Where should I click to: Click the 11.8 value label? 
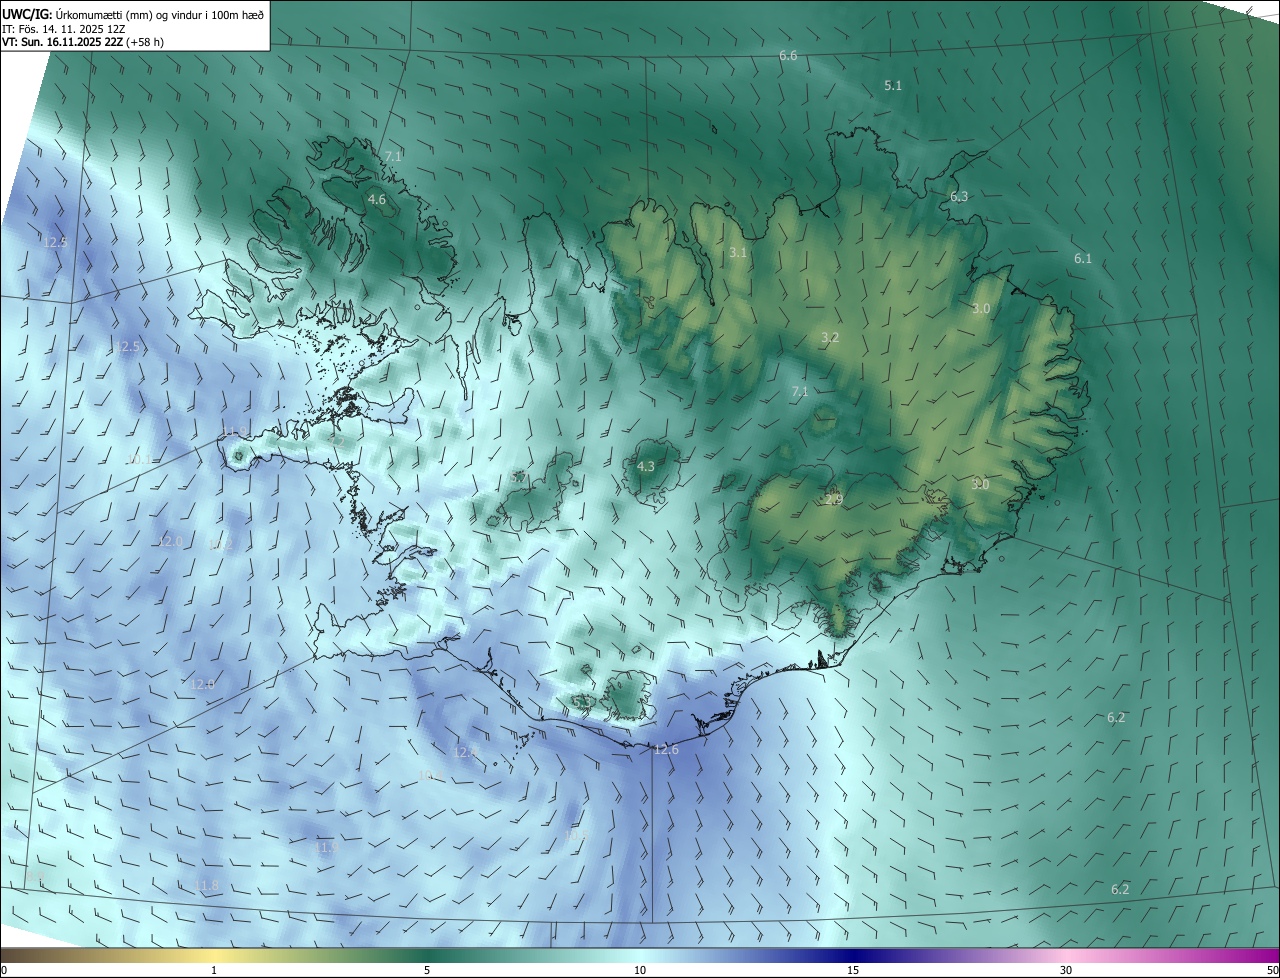tap(207, 886)
